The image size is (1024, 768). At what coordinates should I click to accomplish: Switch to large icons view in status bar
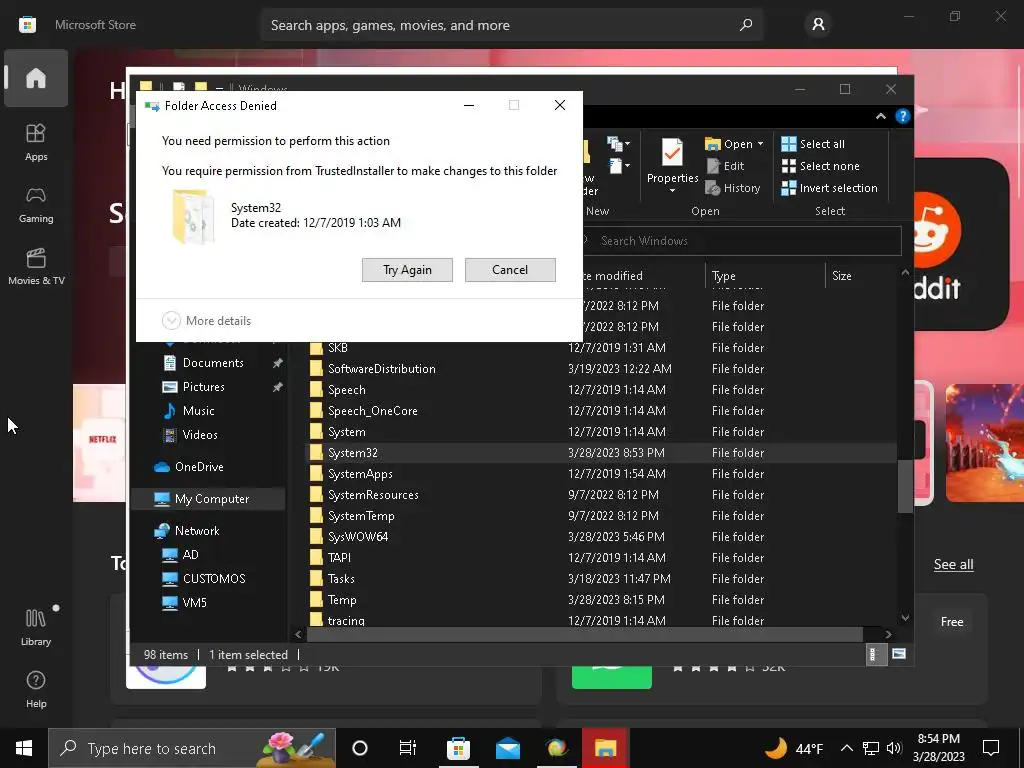click(899, 654)
